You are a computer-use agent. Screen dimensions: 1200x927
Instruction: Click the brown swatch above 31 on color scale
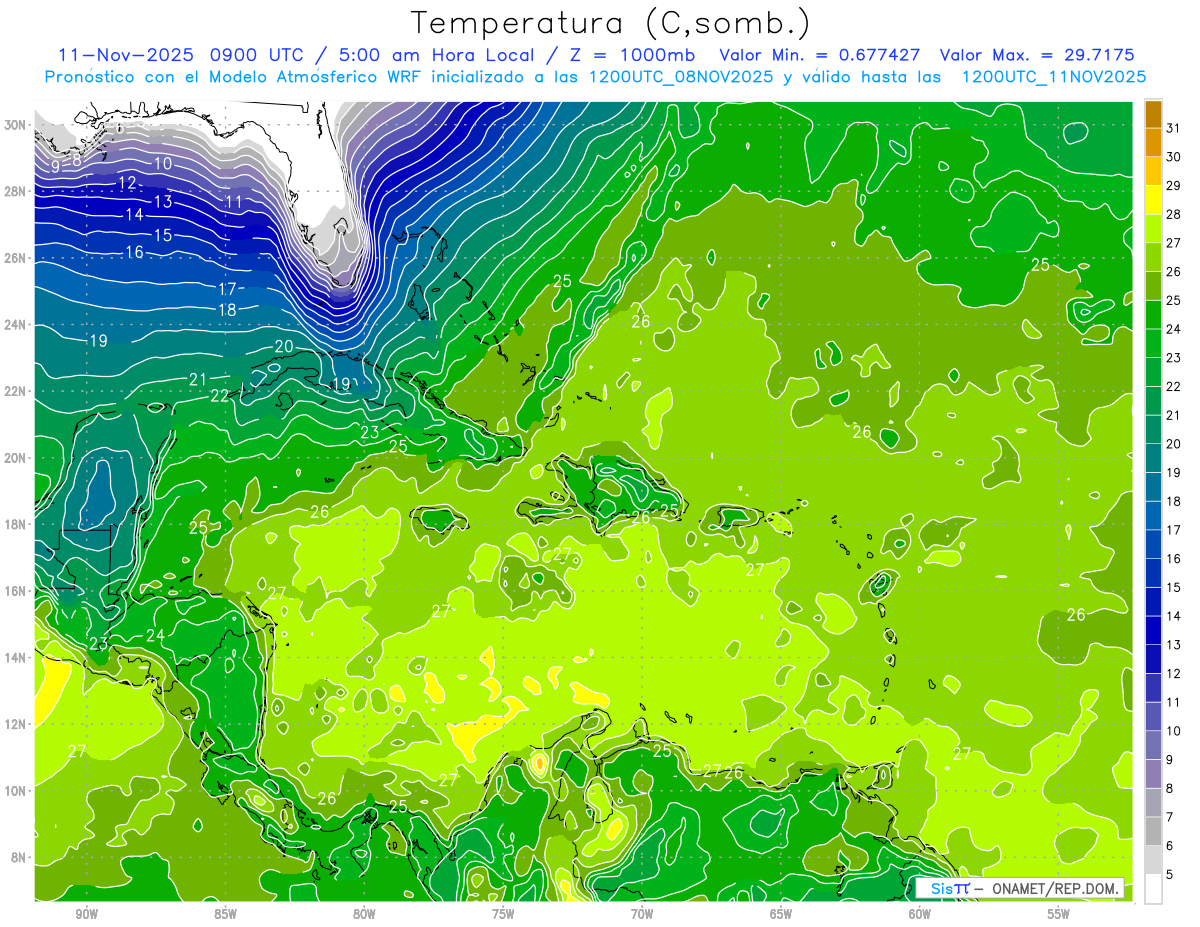(x=1153, y=114)
